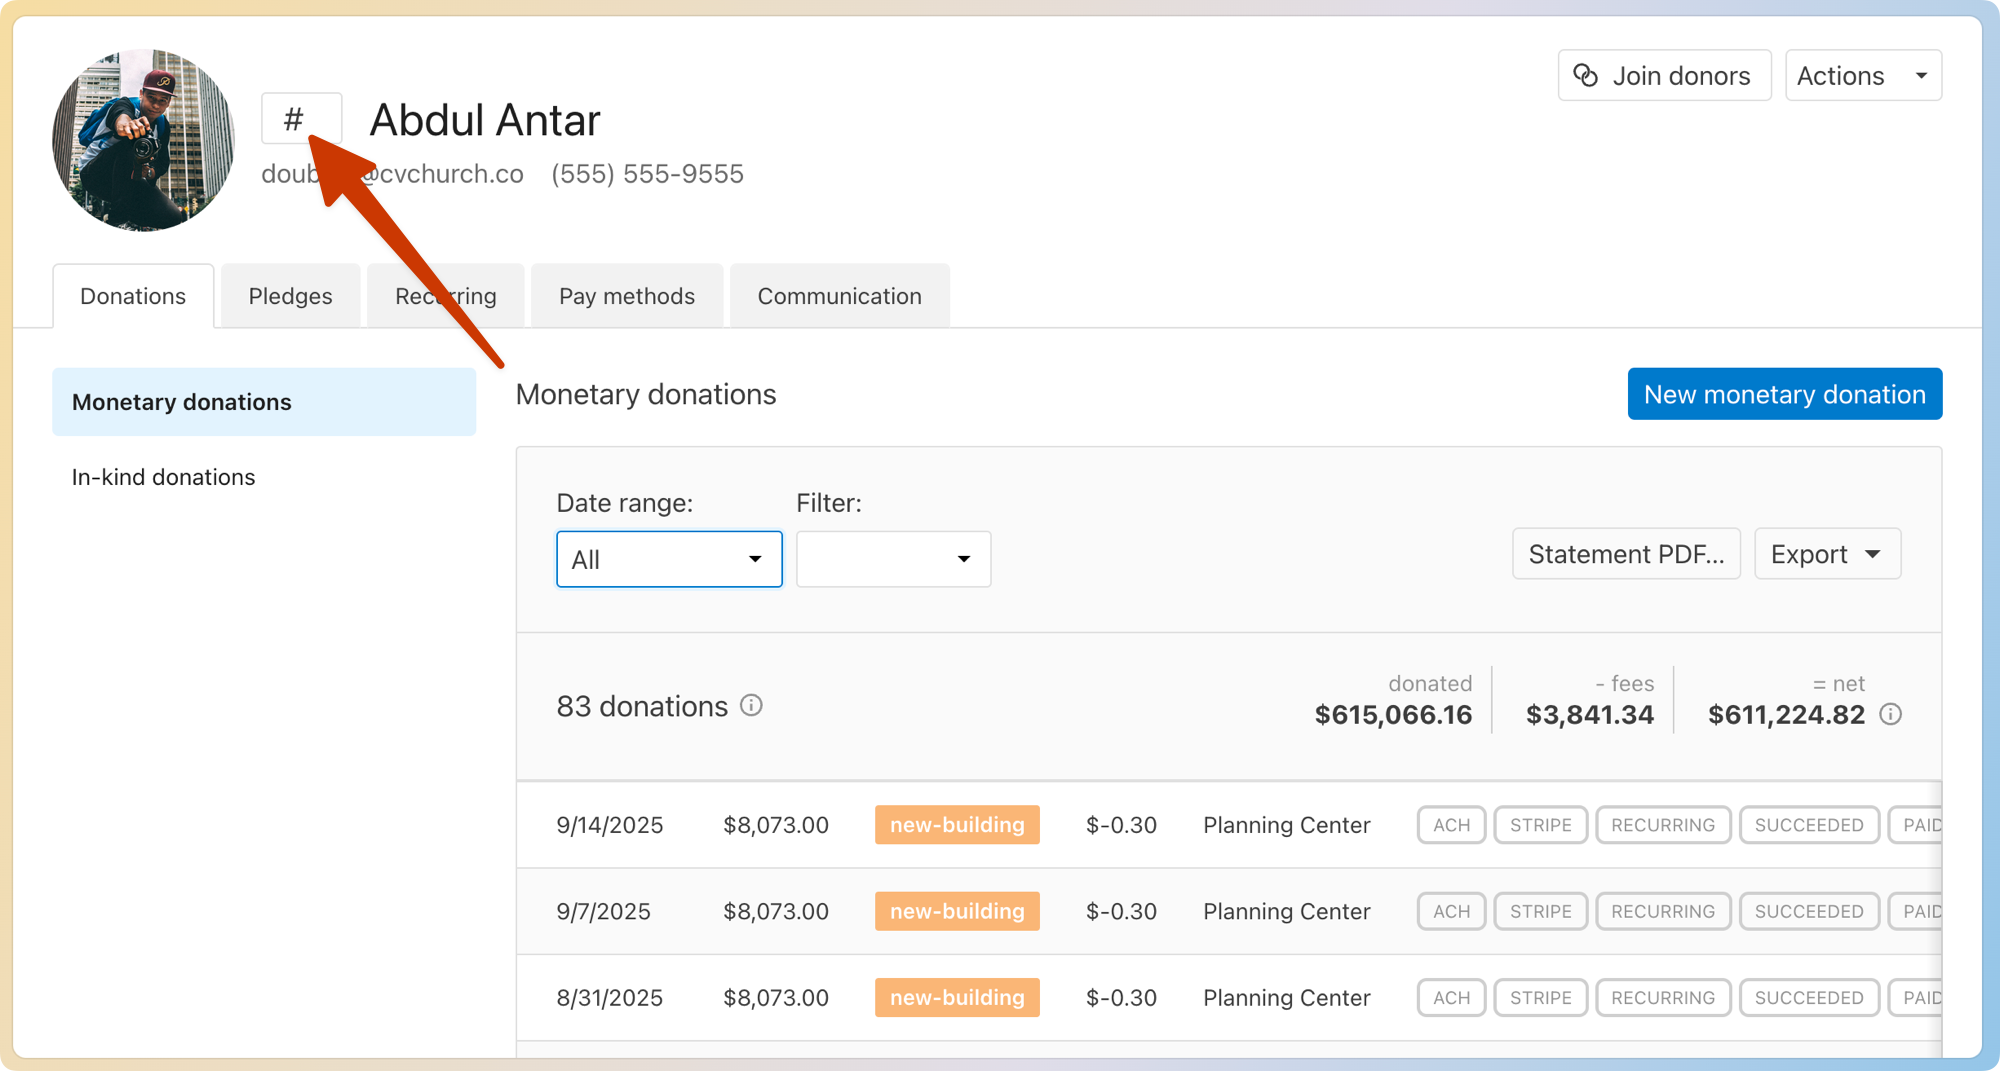Image resolution: width=2000 pixels, height=1071 pixels.
Task: Open the Pay methods tab
Action: point(626,296)
